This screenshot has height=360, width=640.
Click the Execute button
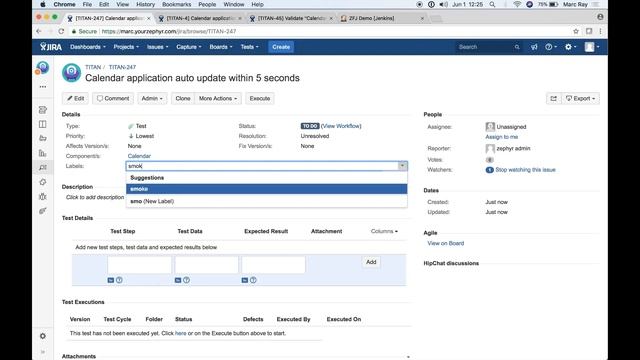260,98
